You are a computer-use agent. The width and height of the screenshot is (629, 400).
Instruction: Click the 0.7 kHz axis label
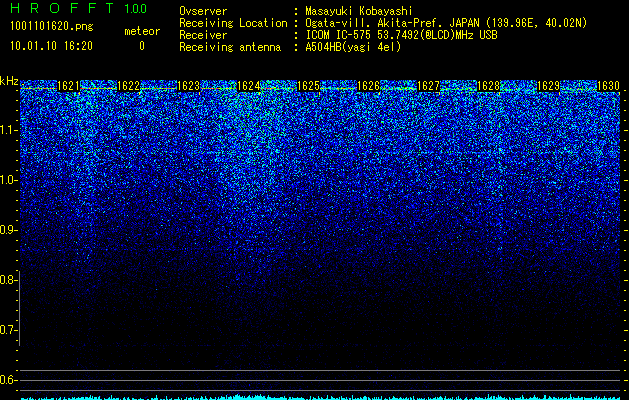pos(8,330)
